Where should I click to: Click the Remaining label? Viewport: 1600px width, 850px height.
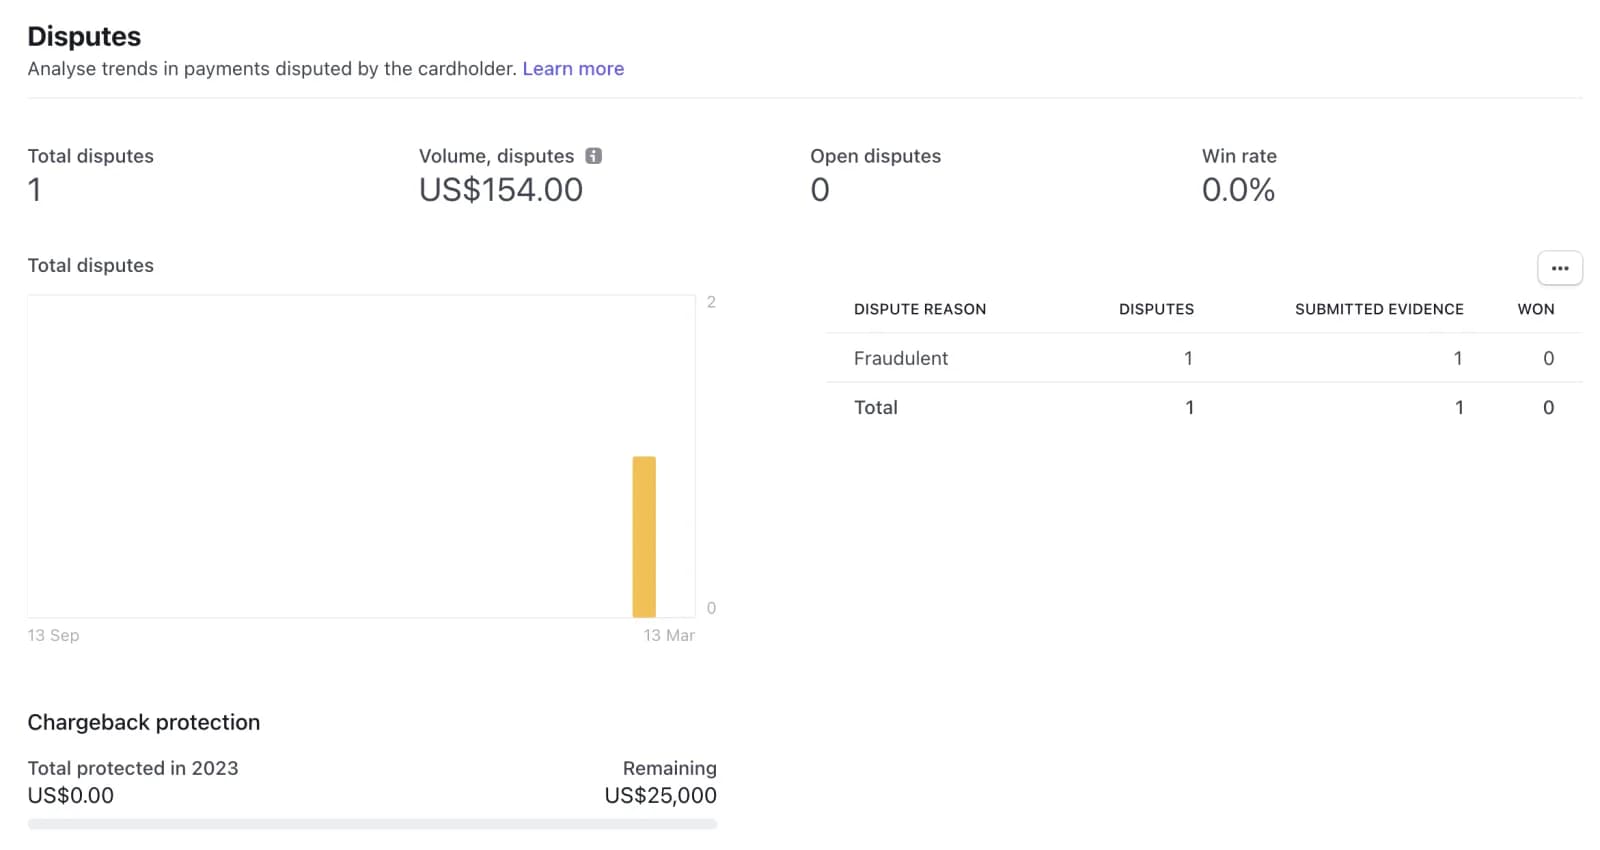pos(669,768)
